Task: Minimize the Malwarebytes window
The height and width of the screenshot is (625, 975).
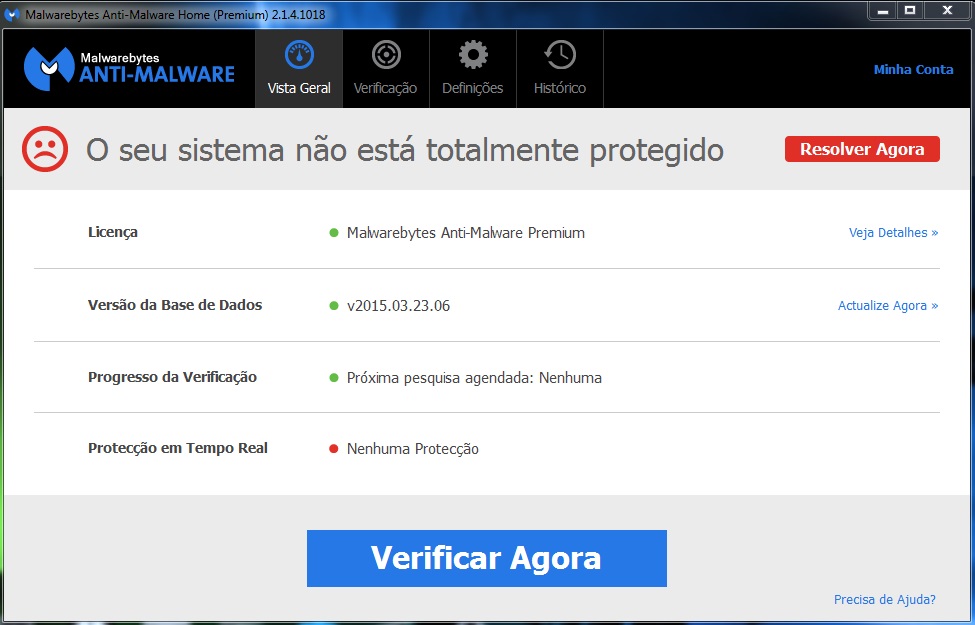Action: pos(882,11)
